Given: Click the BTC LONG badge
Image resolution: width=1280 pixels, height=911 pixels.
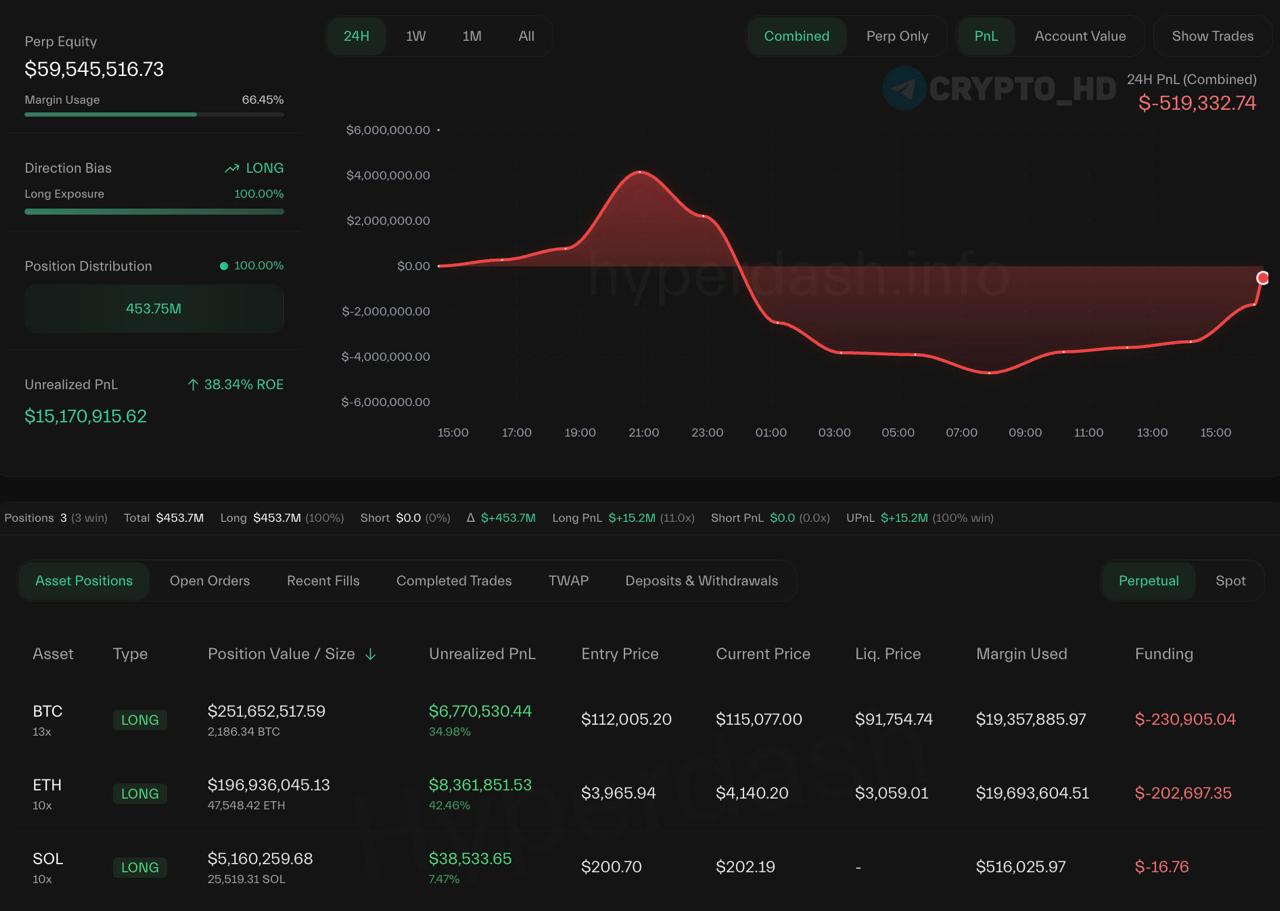Looking at the screenshot, I should coord(139,720).
